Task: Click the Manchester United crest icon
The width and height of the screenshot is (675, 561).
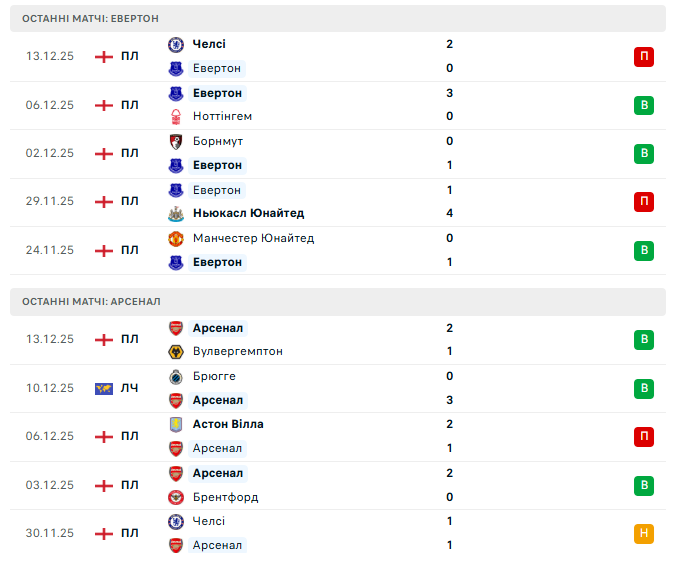Action: click(176, 238)
